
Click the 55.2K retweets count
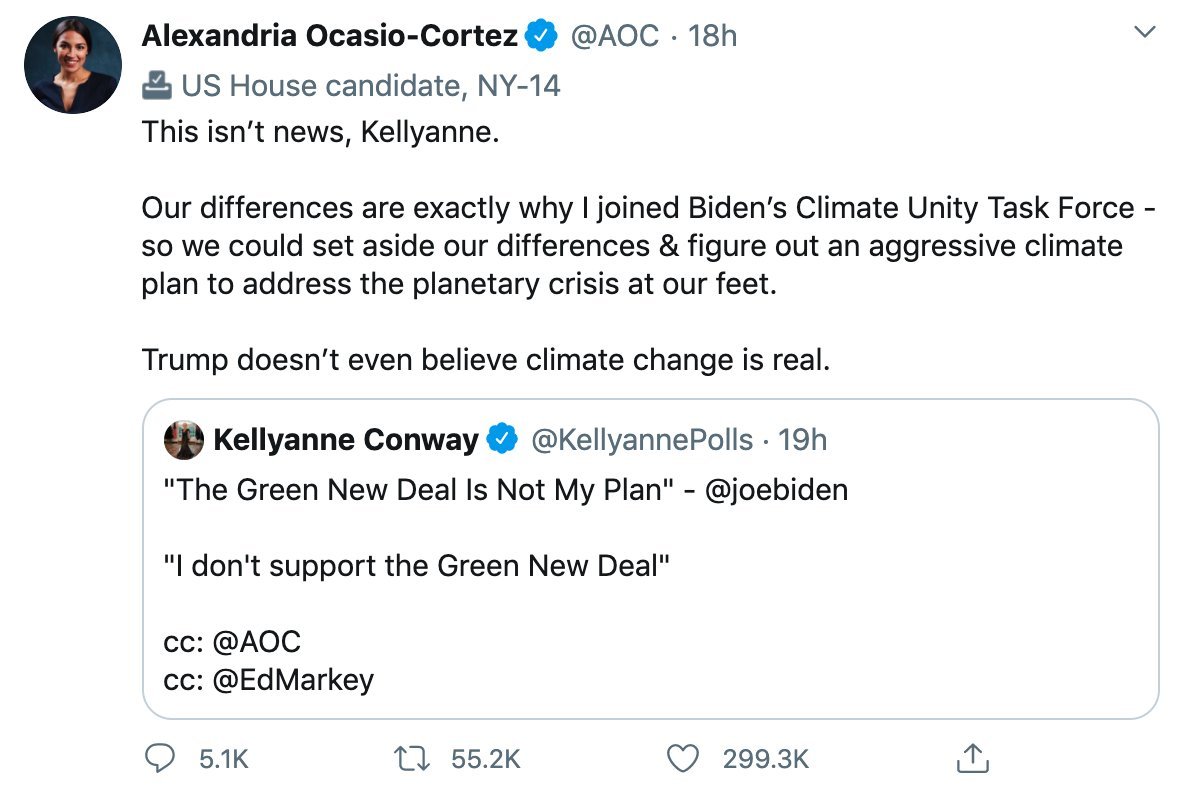pyautogui.click(x=486, y=759)
